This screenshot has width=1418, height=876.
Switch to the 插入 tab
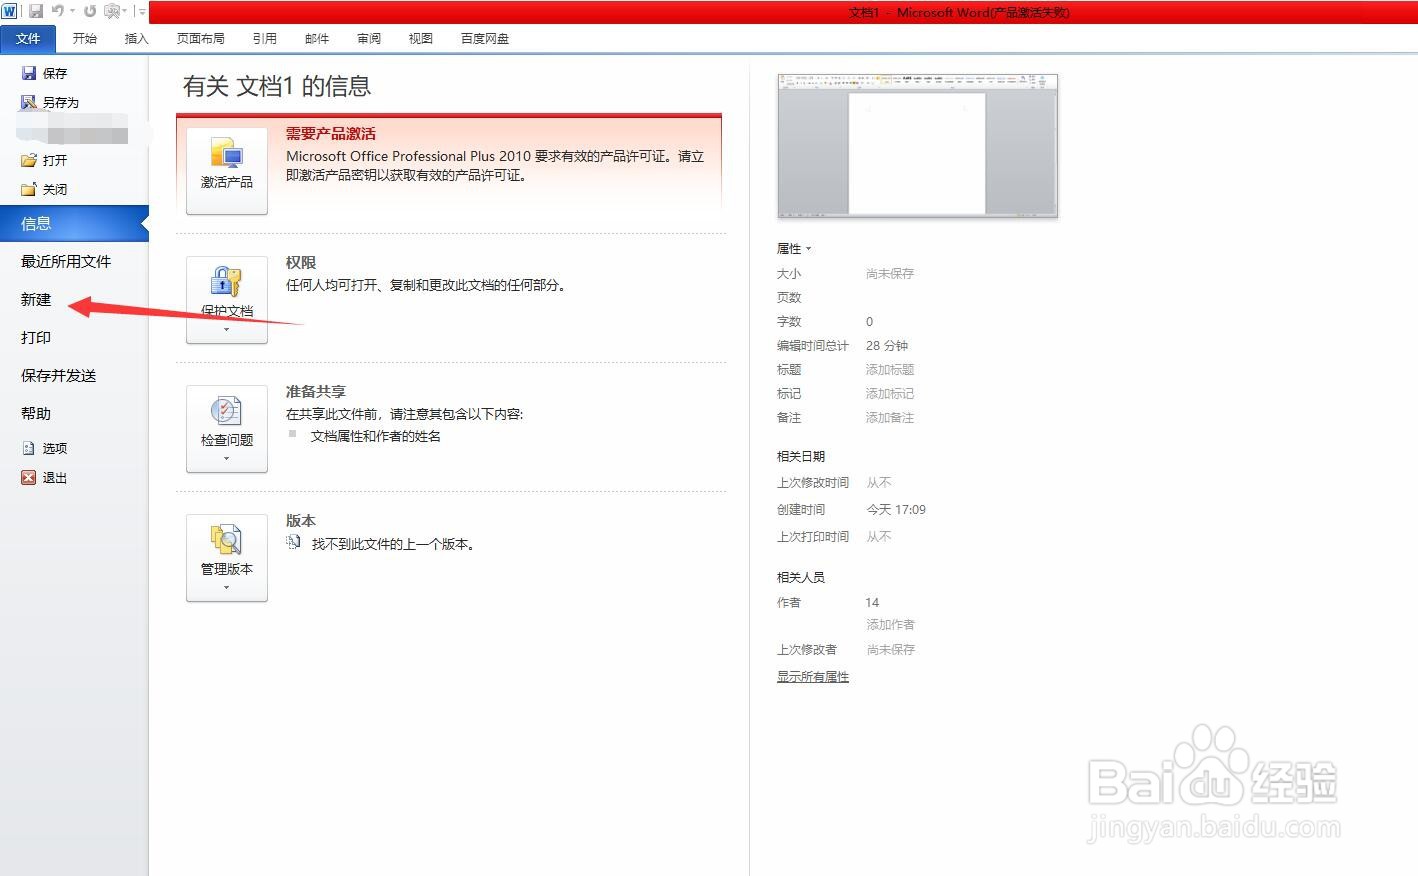point(137,38)
